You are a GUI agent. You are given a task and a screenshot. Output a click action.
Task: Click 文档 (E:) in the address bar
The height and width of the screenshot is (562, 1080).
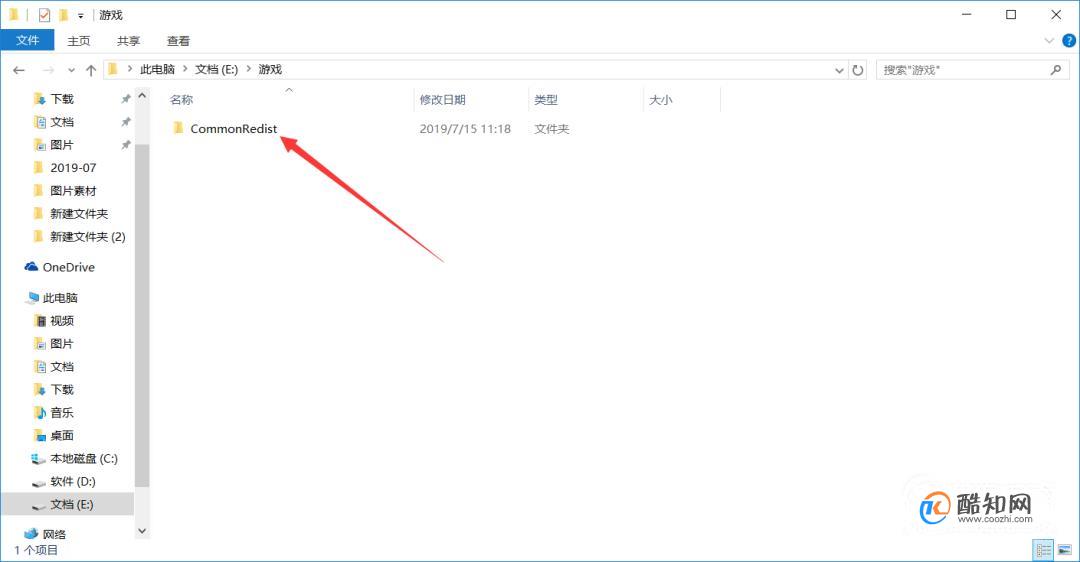click(217, 70)
